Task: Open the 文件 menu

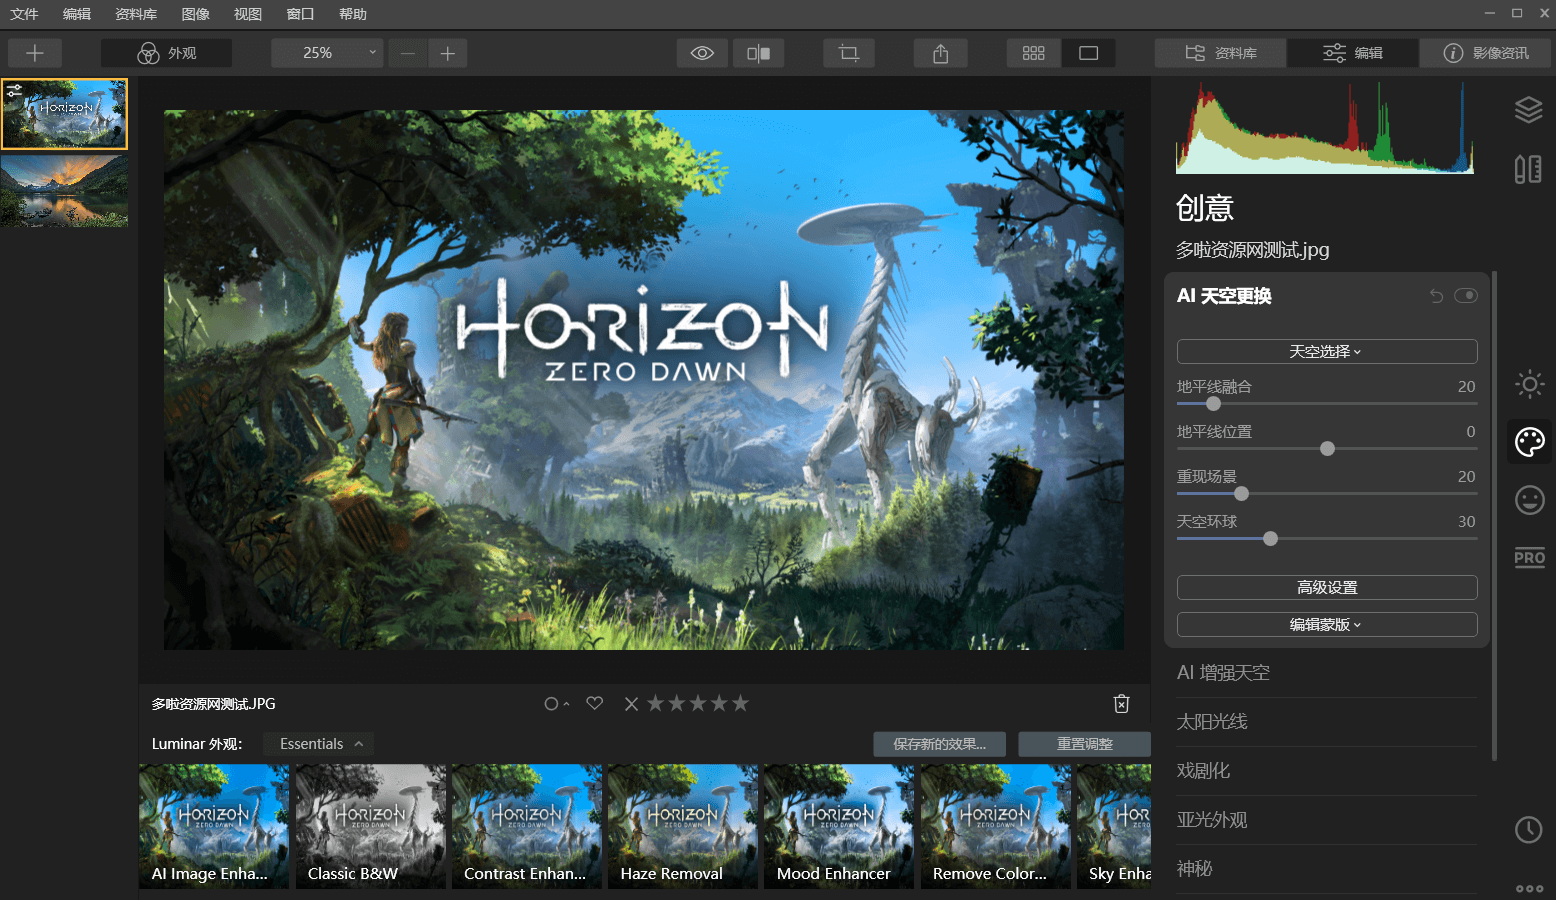Action: [24, 14]
